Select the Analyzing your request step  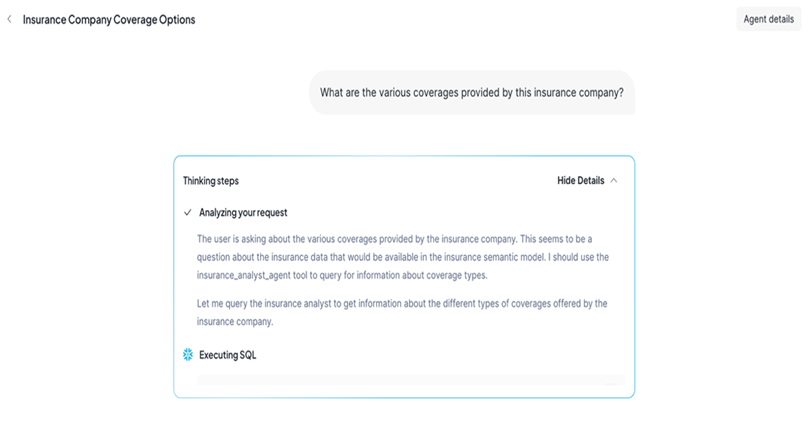[243, 213]
